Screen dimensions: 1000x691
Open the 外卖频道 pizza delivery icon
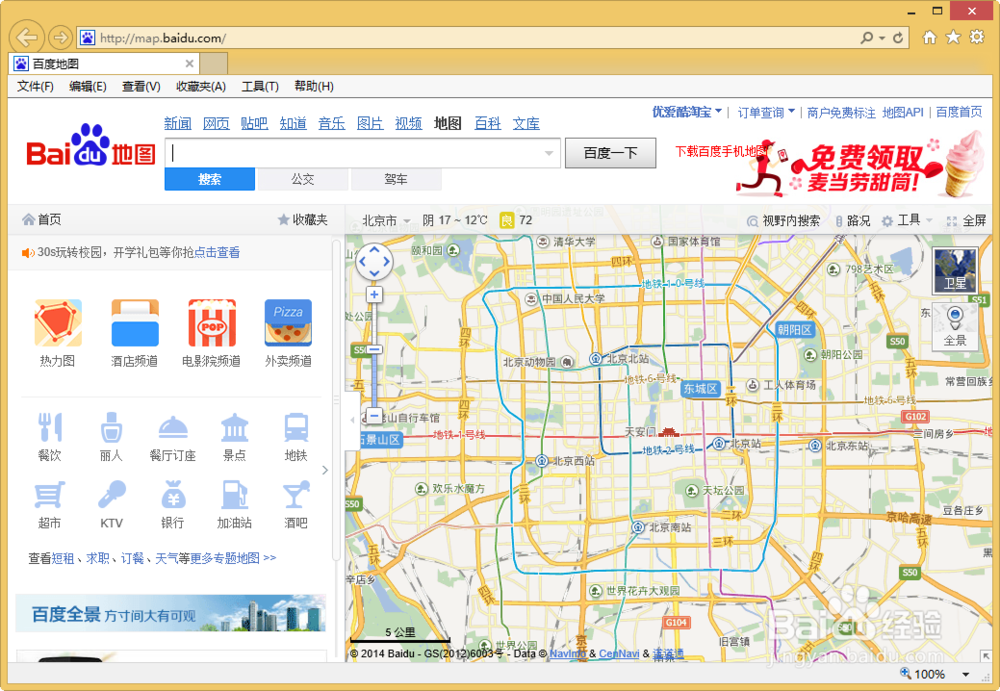288,323
